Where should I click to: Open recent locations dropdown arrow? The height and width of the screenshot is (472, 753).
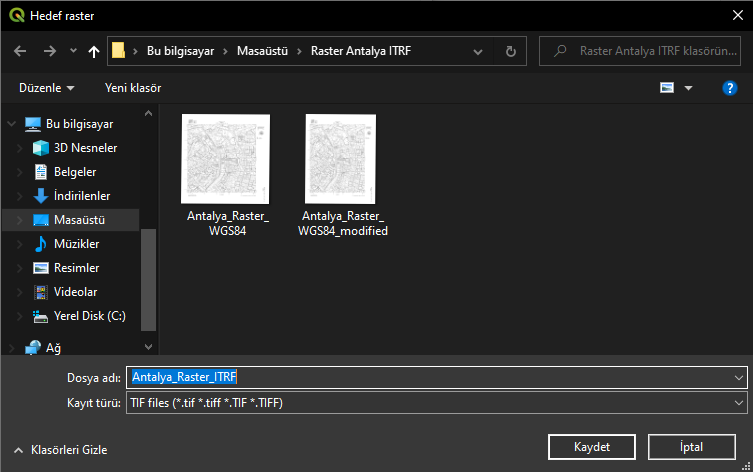[73, 50]
